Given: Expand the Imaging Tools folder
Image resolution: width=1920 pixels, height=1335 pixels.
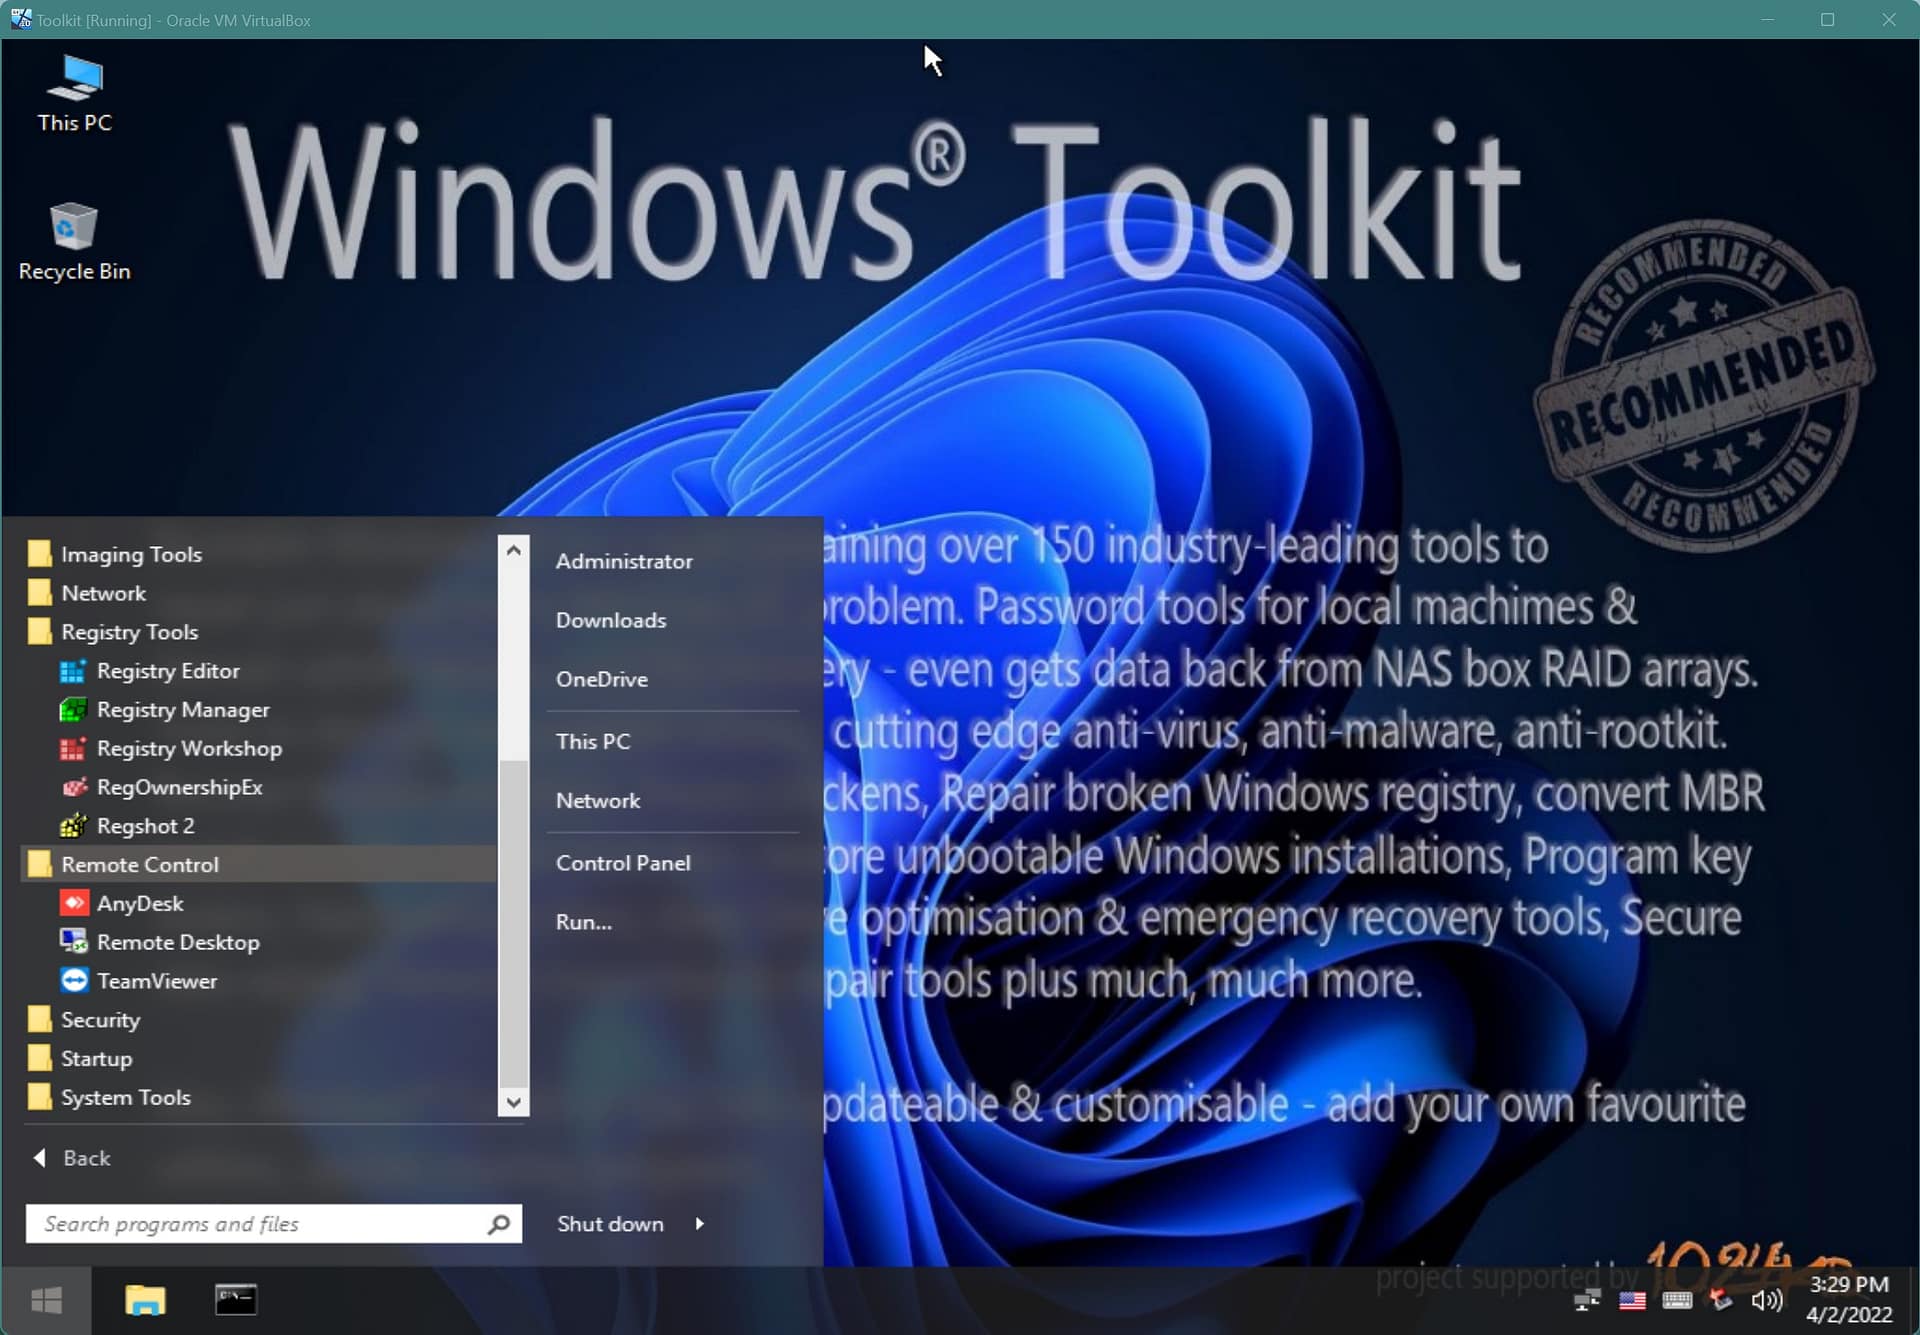Looking at the screenshot, I should click(131, 553).
